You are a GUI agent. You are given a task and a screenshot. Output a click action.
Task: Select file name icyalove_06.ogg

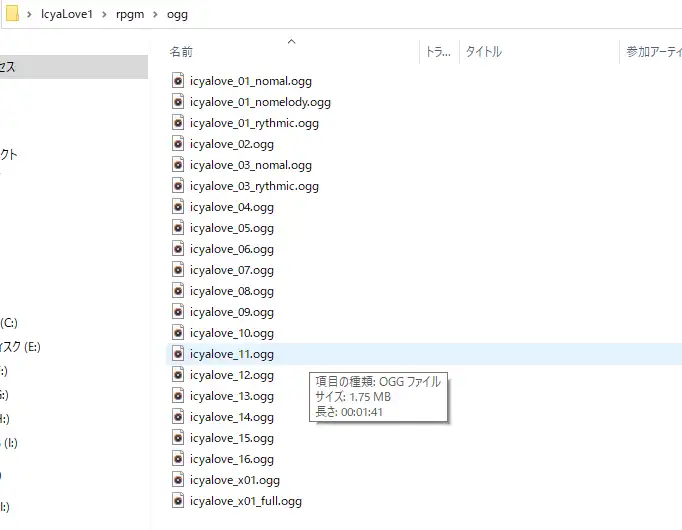point(231,250)
